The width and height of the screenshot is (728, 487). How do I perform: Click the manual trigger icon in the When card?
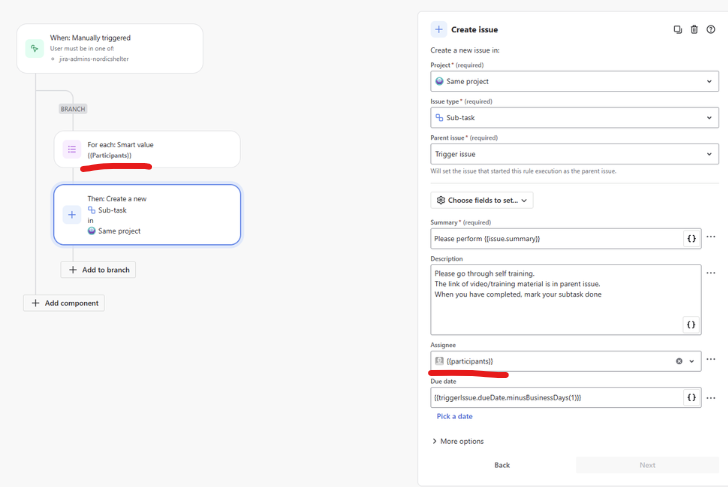(34, 48)
